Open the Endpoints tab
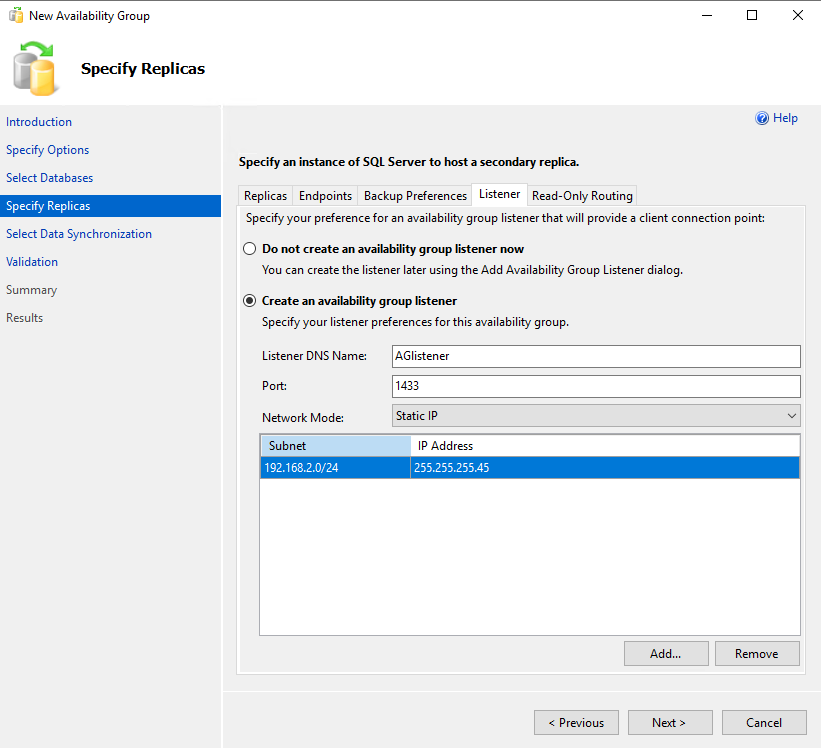This screenshot has width=821, height=748. tap(325, 196)
